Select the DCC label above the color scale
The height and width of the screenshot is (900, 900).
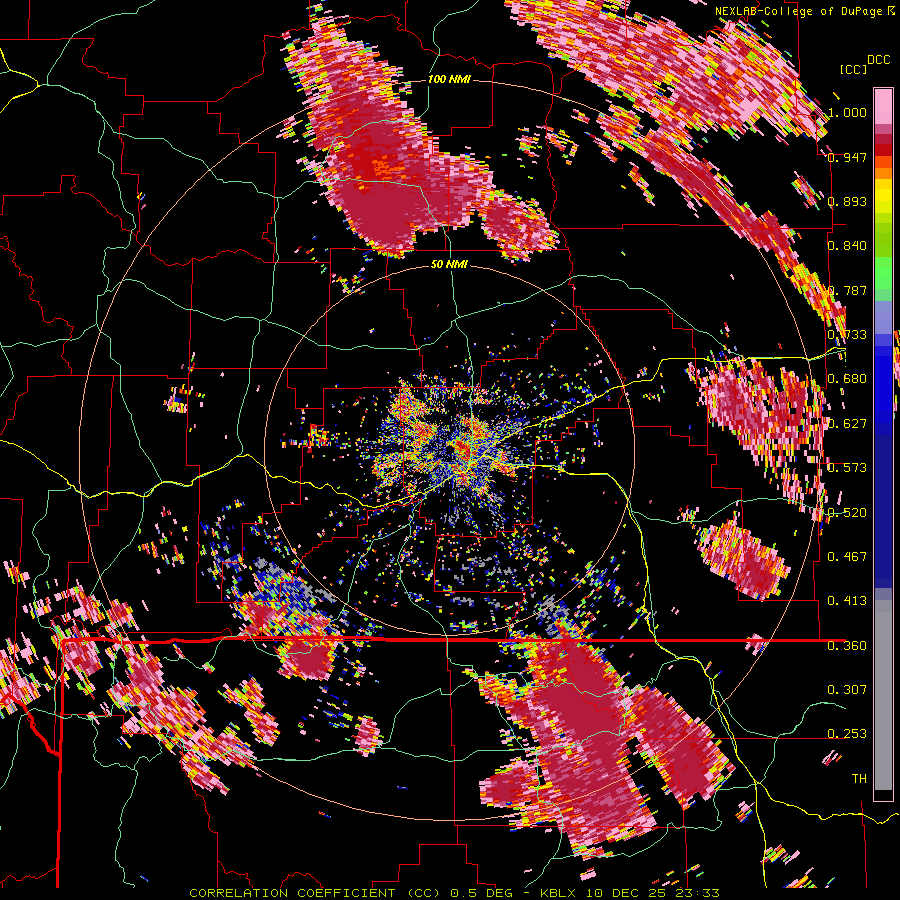click(878, 60)
